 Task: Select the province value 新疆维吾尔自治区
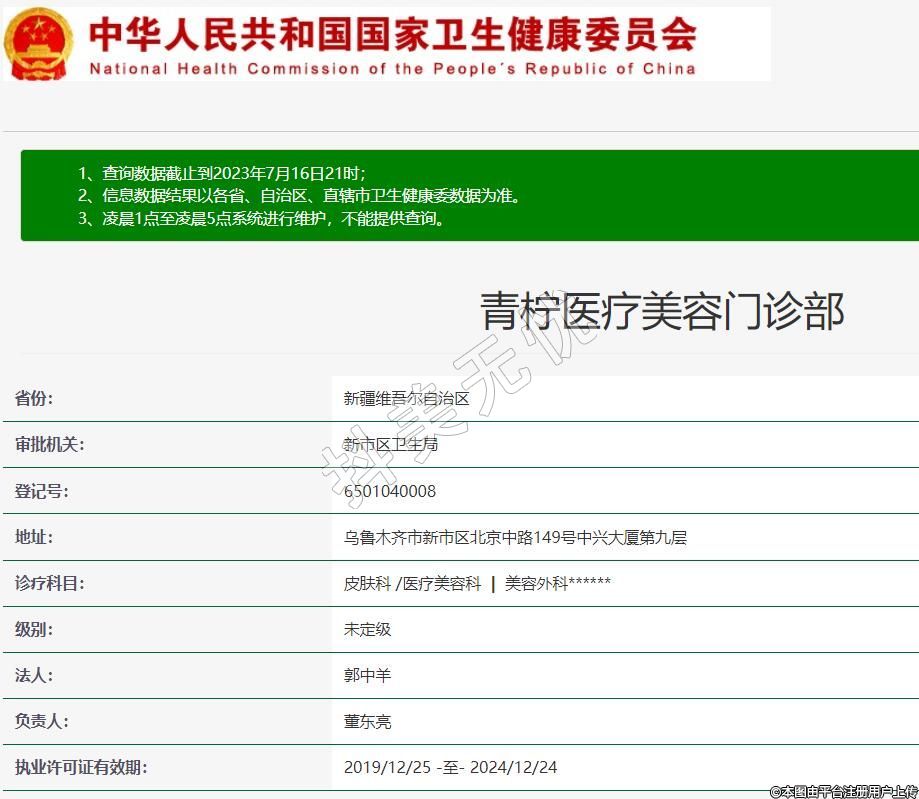406,398
